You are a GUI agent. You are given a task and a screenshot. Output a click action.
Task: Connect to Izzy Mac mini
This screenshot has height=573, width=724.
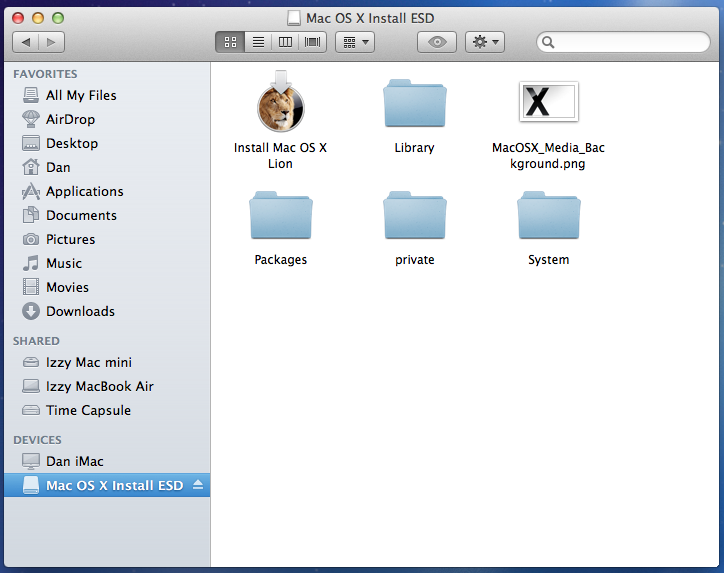point(107,362)
